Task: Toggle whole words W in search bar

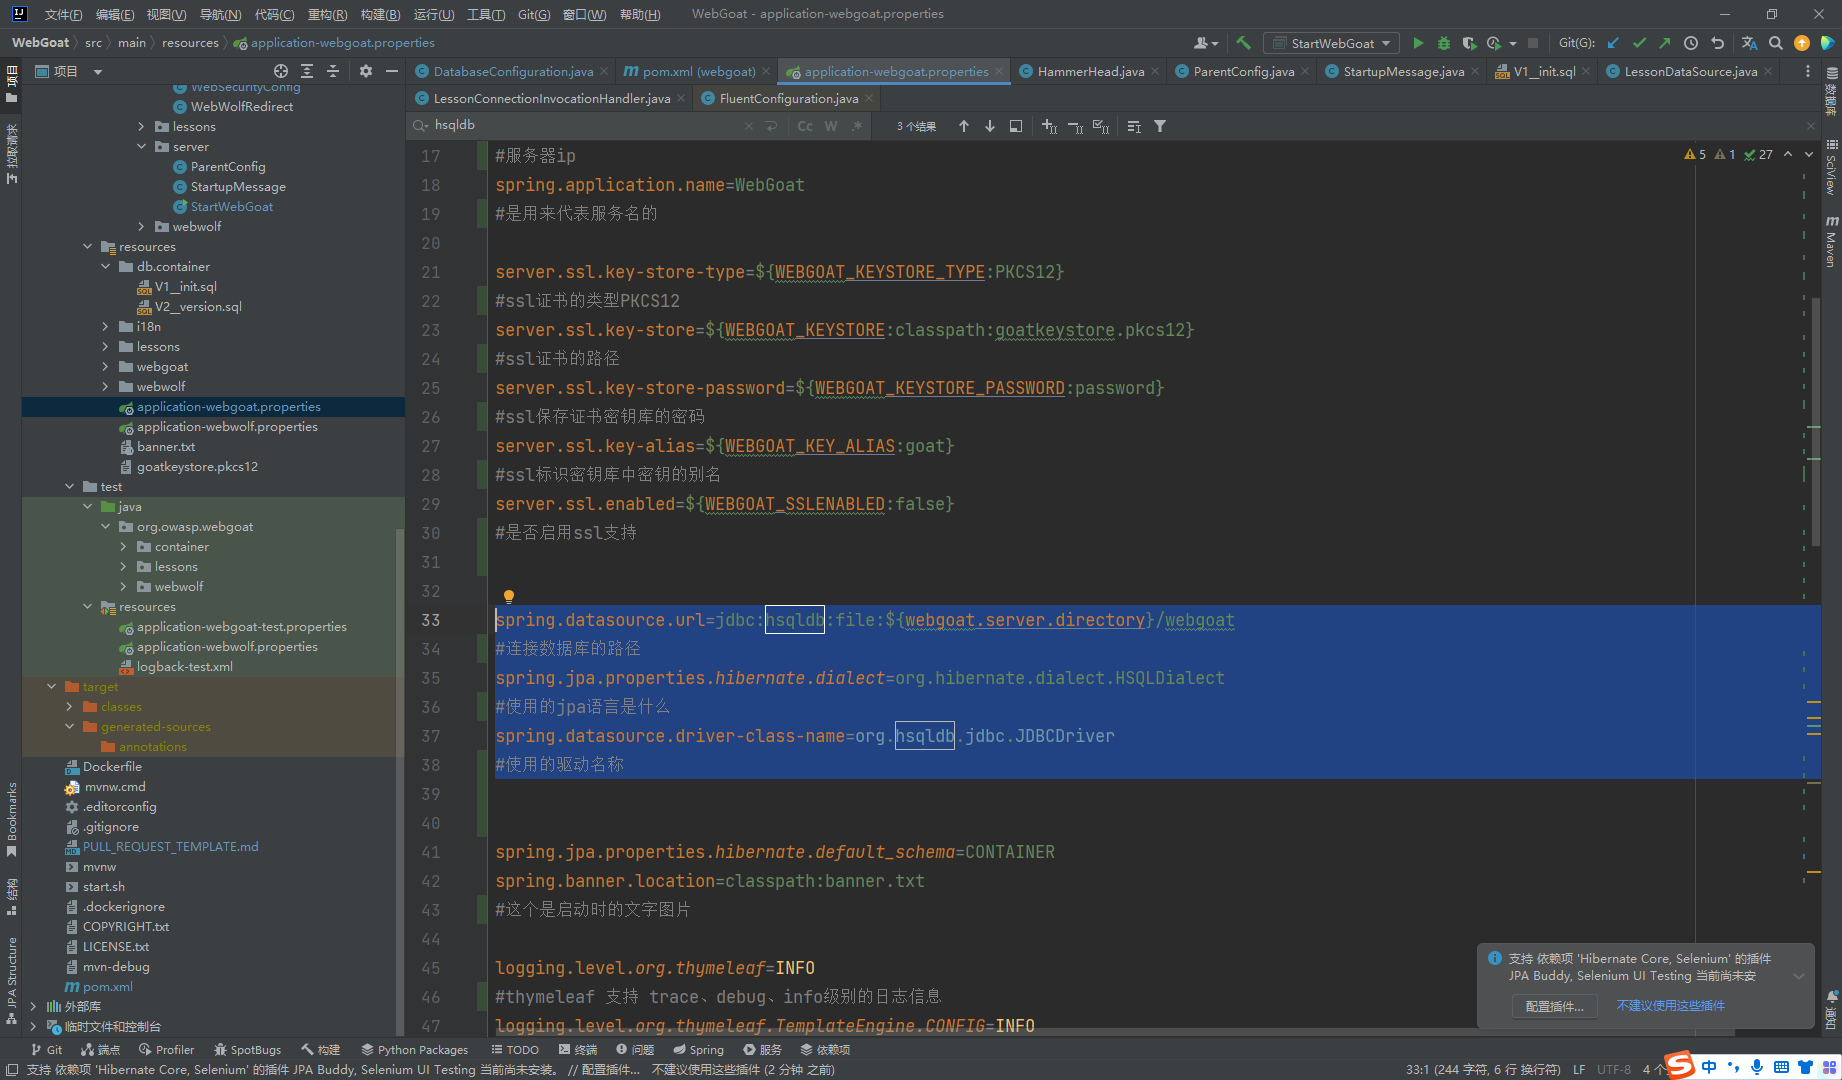Action: point(831,126)
